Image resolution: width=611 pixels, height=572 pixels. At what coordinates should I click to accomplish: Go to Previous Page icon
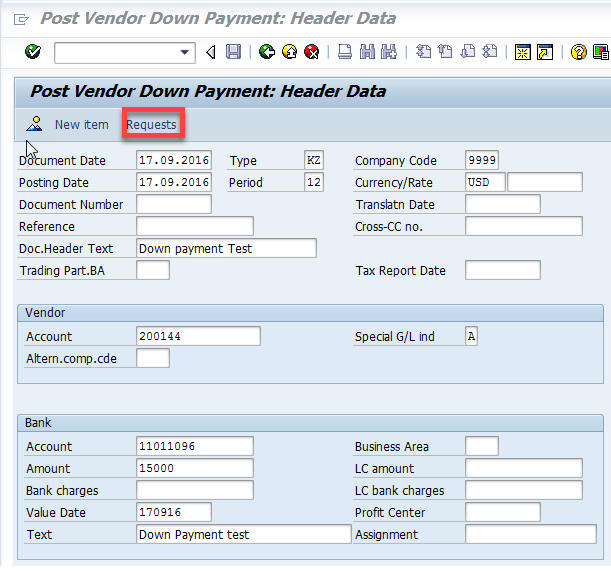click(x=445, y=52)
